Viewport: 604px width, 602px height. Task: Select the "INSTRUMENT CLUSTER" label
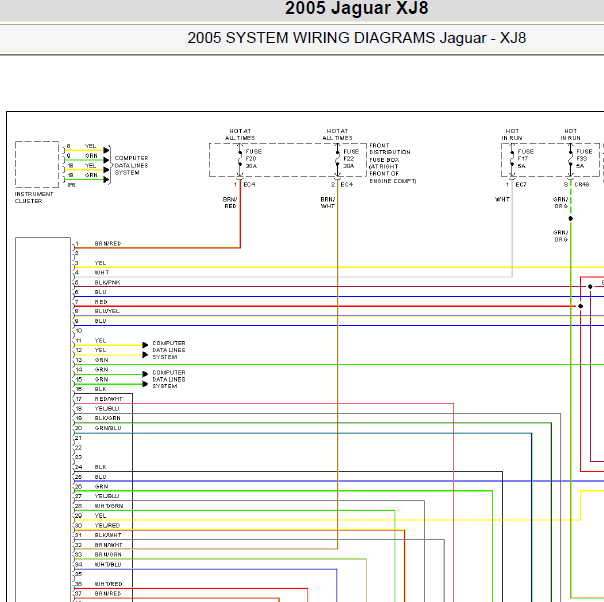[34, 198]
